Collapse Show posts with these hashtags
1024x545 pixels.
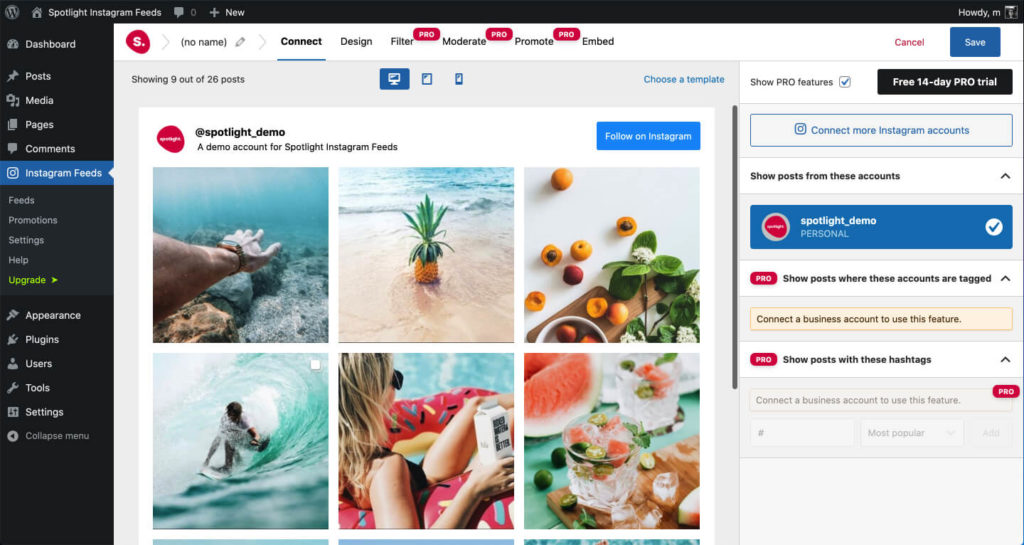1005,360
